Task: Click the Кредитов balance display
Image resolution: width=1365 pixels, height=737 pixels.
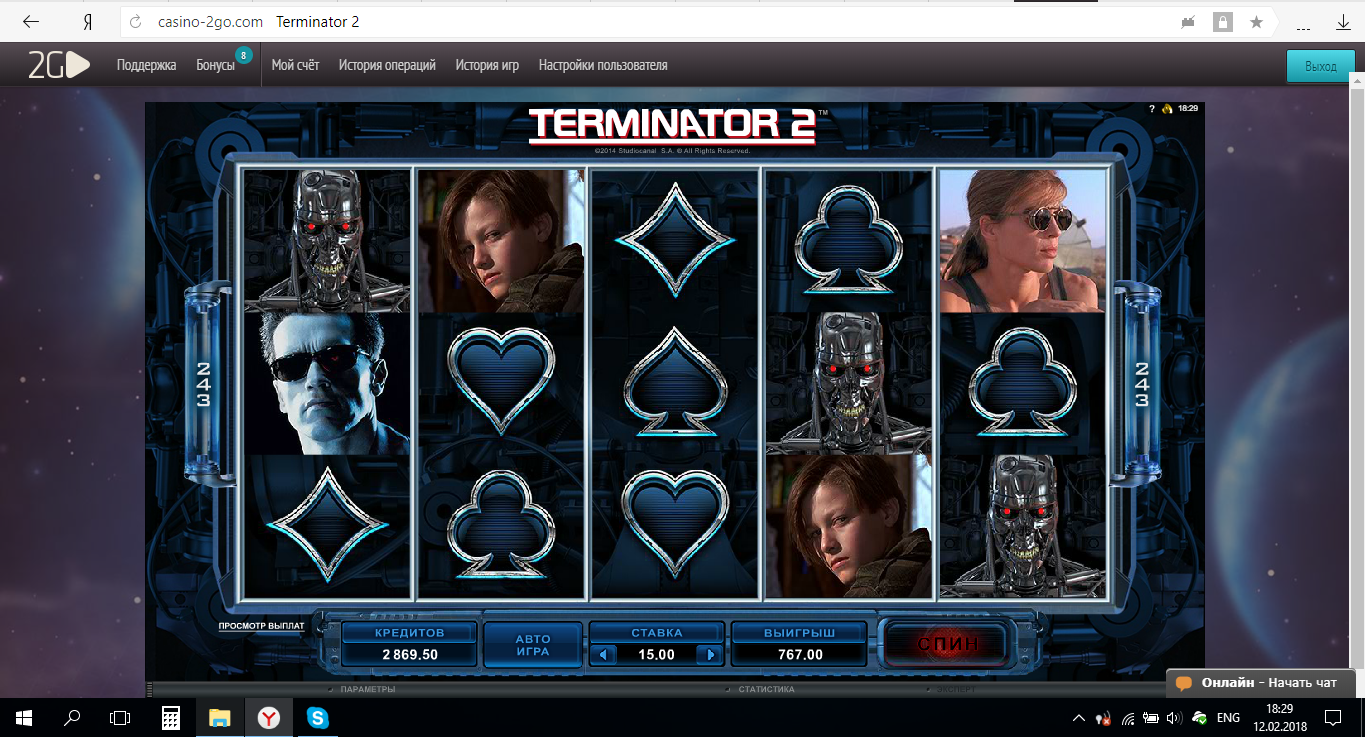Action: click(410, 644)
